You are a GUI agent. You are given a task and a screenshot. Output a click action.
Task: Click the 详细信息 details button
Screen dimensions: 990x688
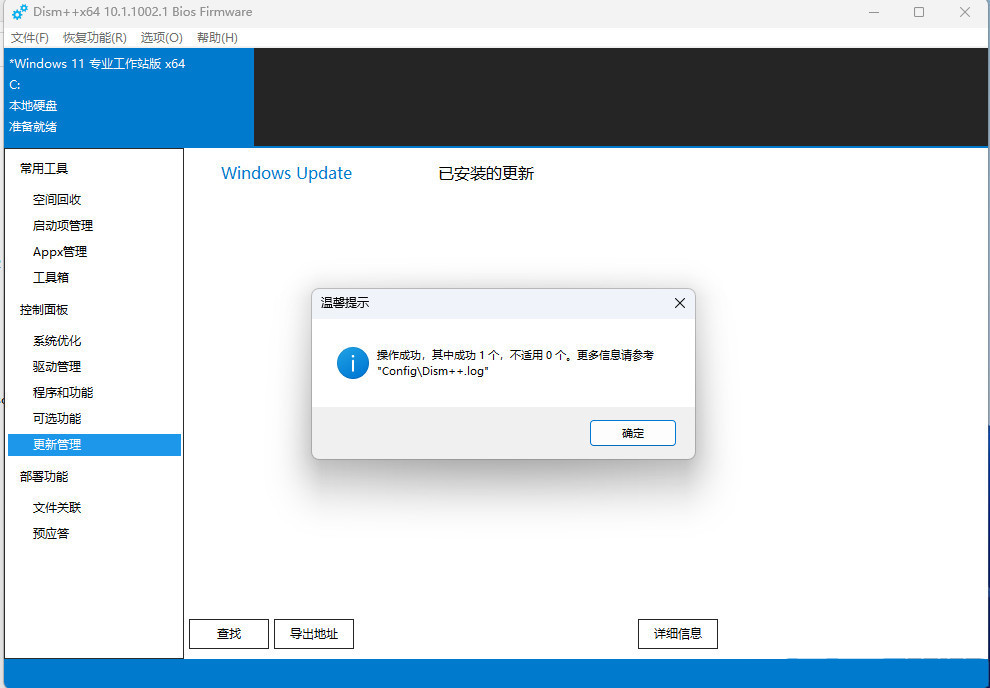(x=677, y=633)
